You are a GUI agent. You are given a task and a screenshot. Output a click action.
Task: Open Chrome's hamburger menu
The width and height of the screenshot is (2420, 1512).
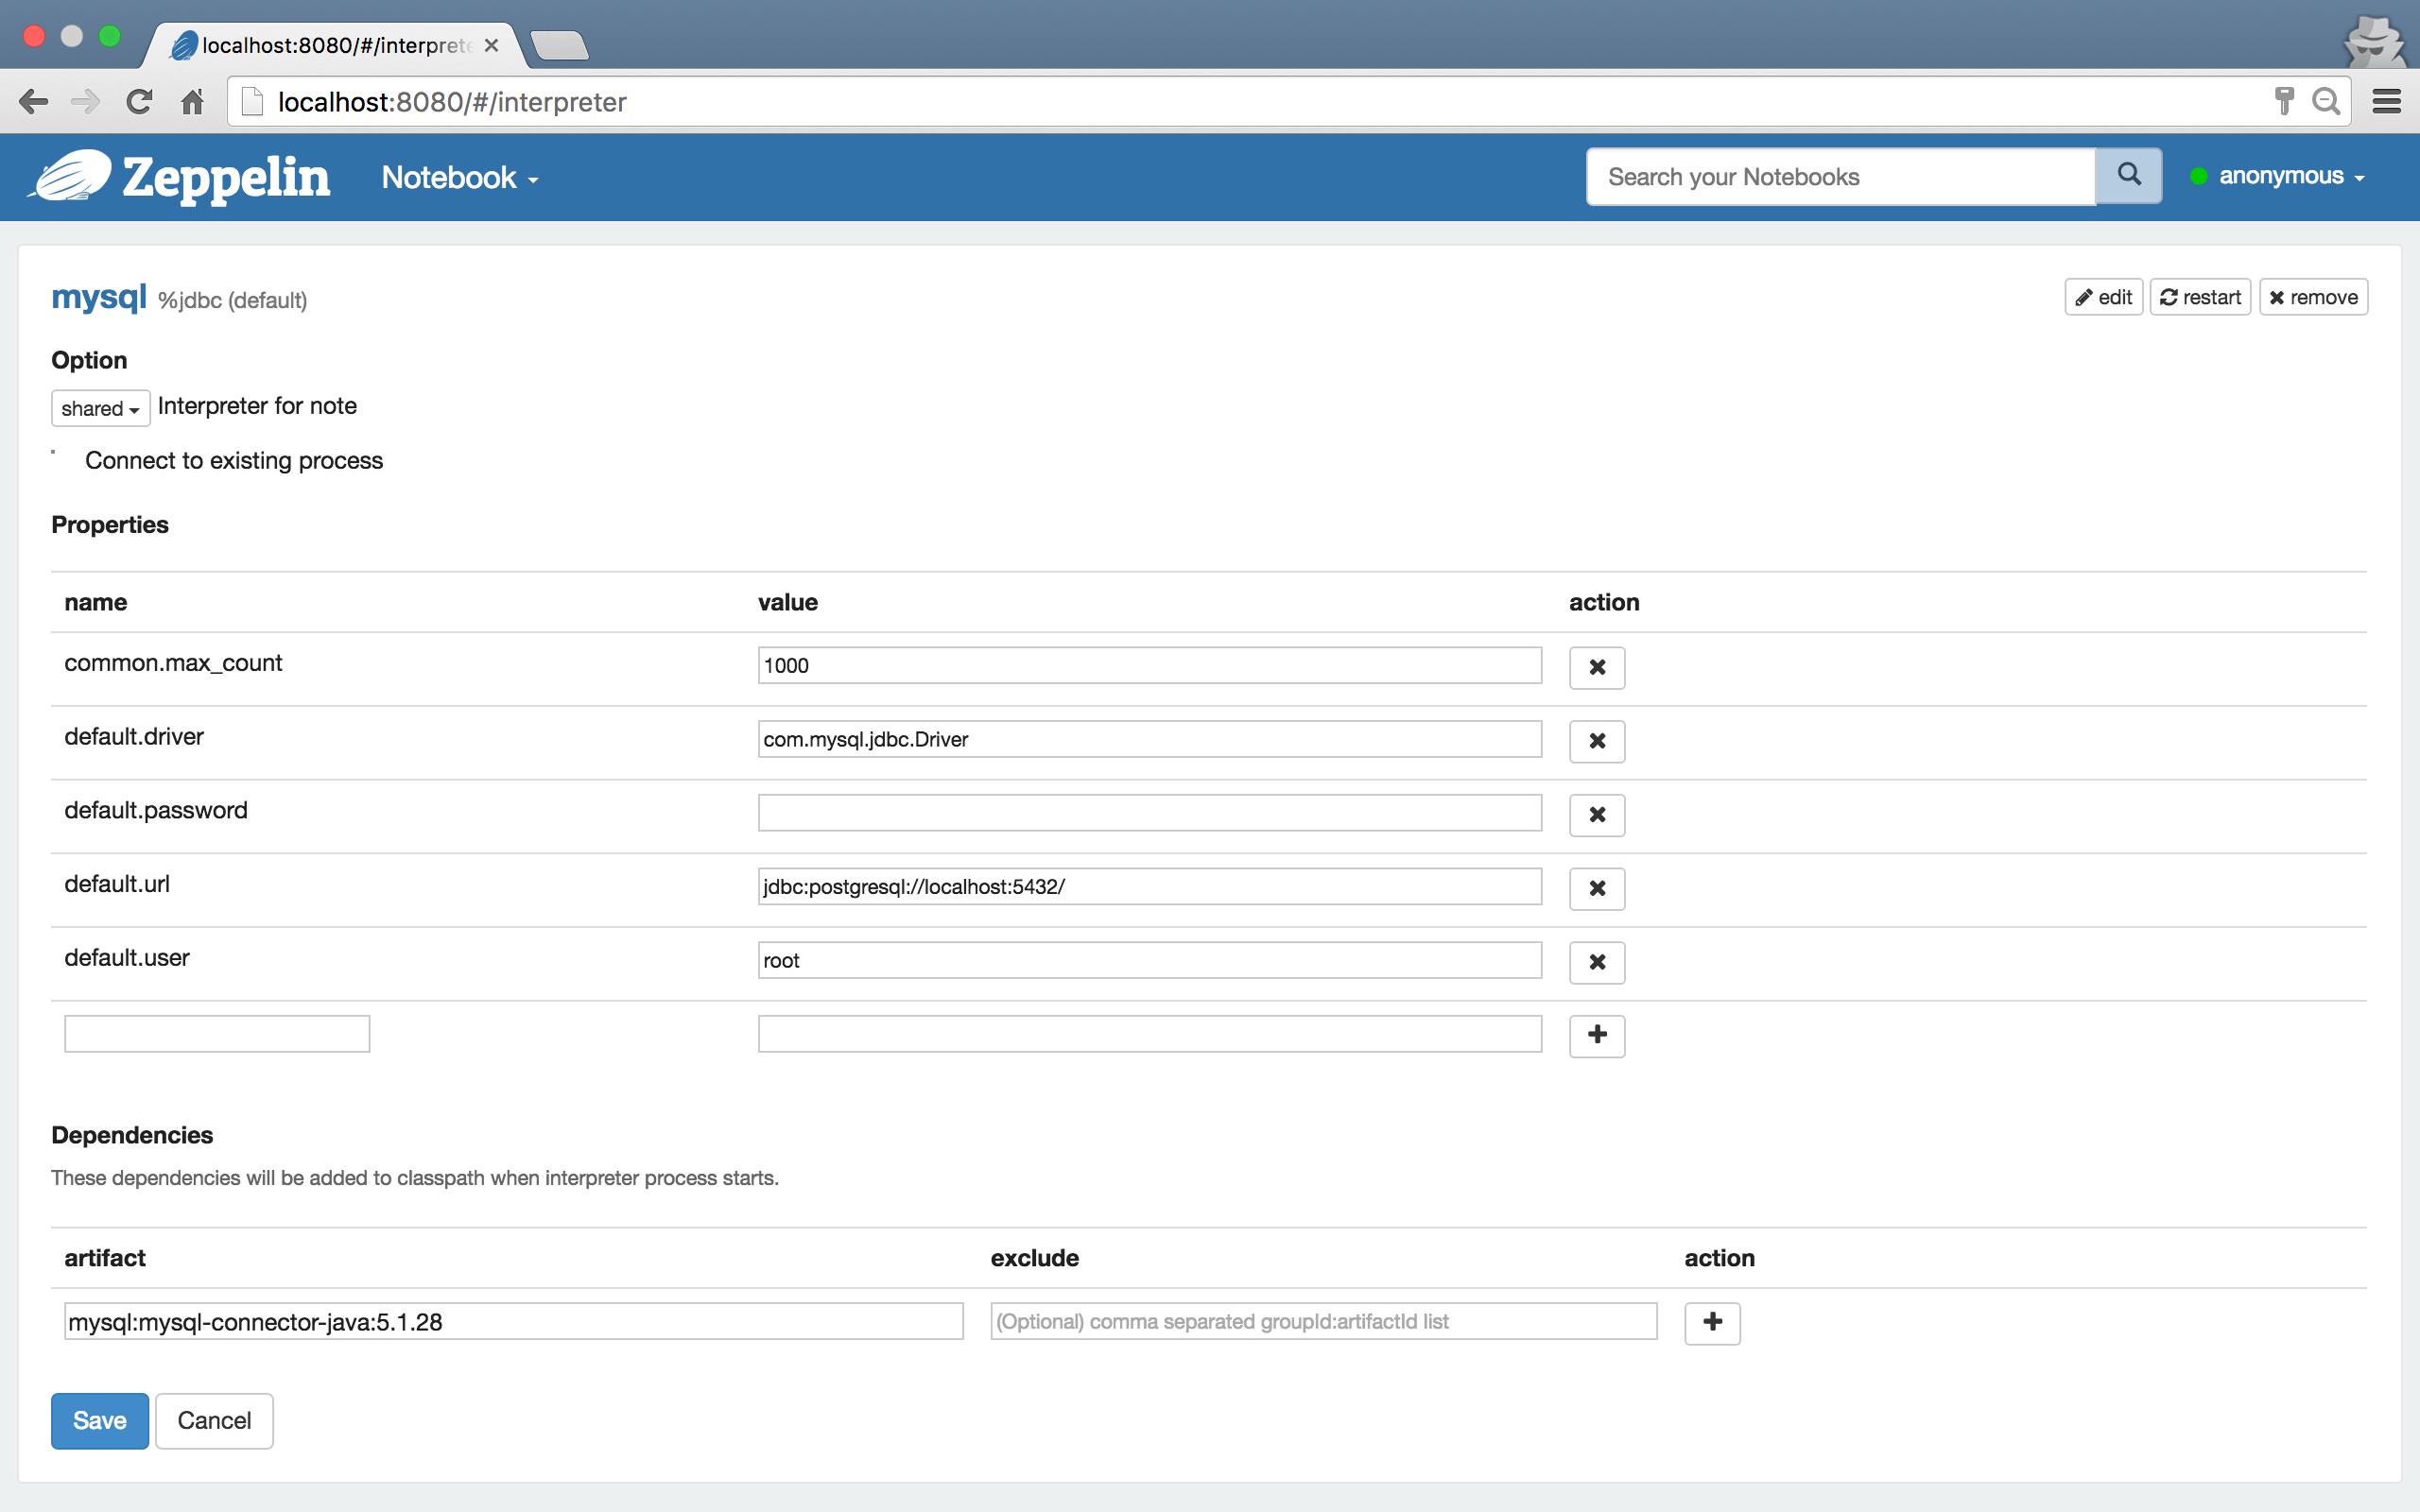[x=2385, y=101]
